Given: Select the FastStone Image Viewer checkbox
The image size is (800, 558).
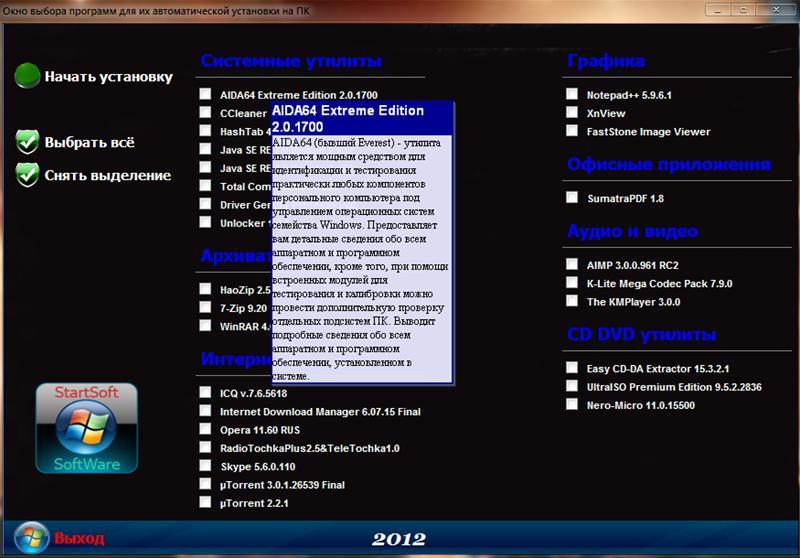Looking at the screenshot, I should click(x=572, y=131).
